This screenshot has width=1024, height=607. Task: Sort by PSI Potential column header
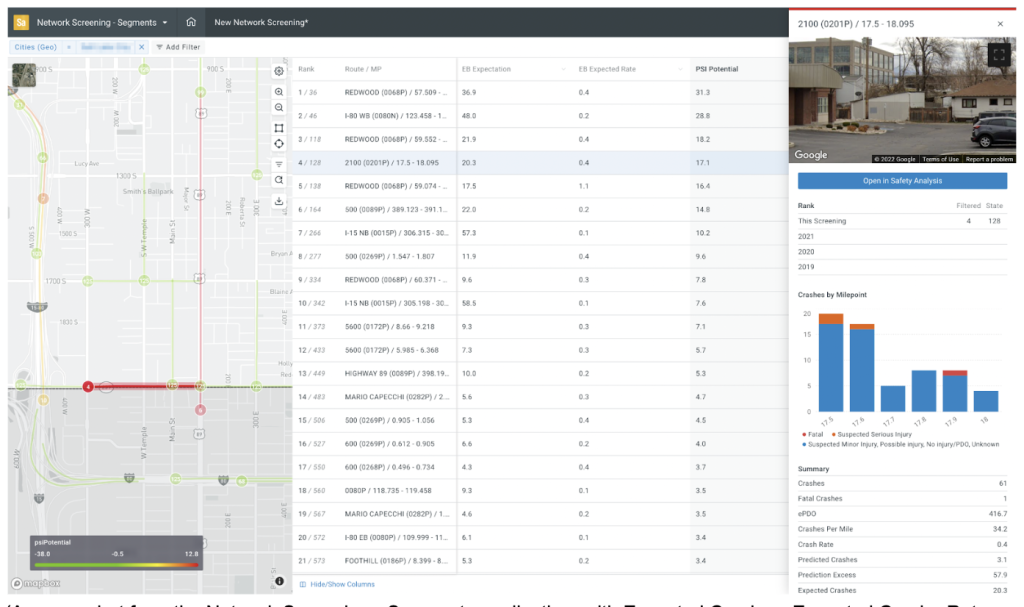716,69
